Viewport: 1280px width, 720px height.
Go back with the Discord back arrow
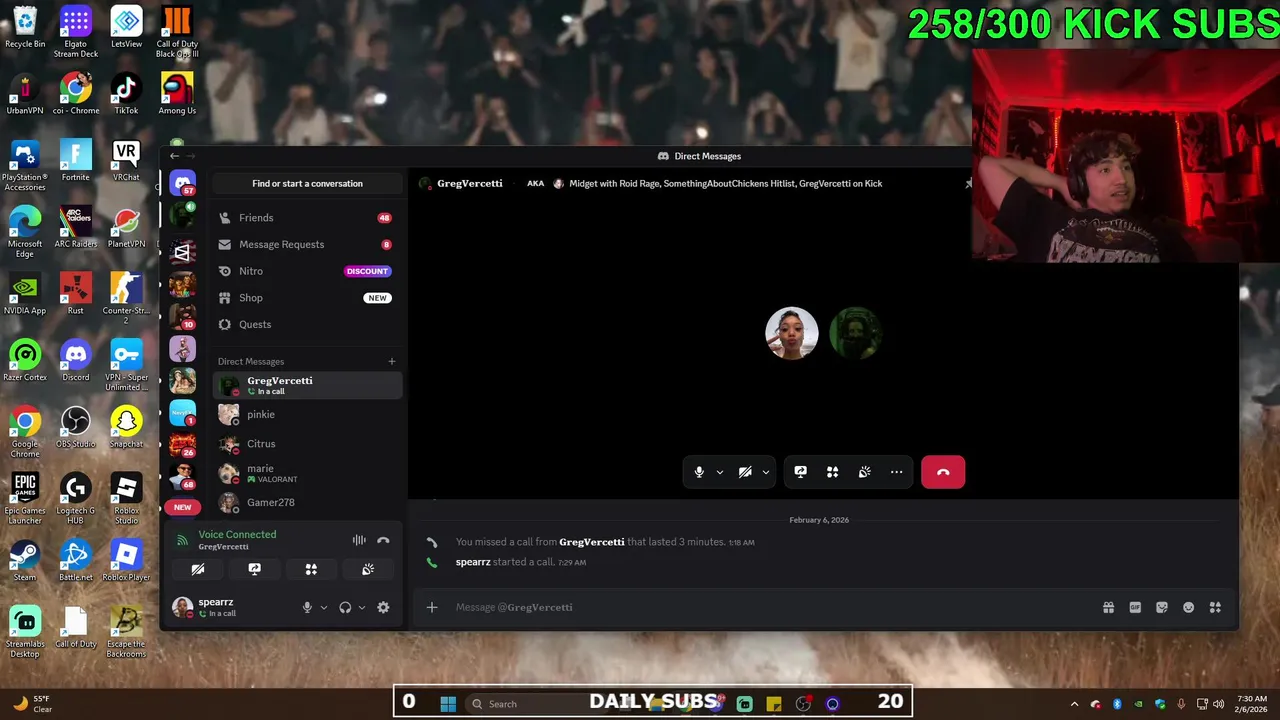[x=174, y=156]
